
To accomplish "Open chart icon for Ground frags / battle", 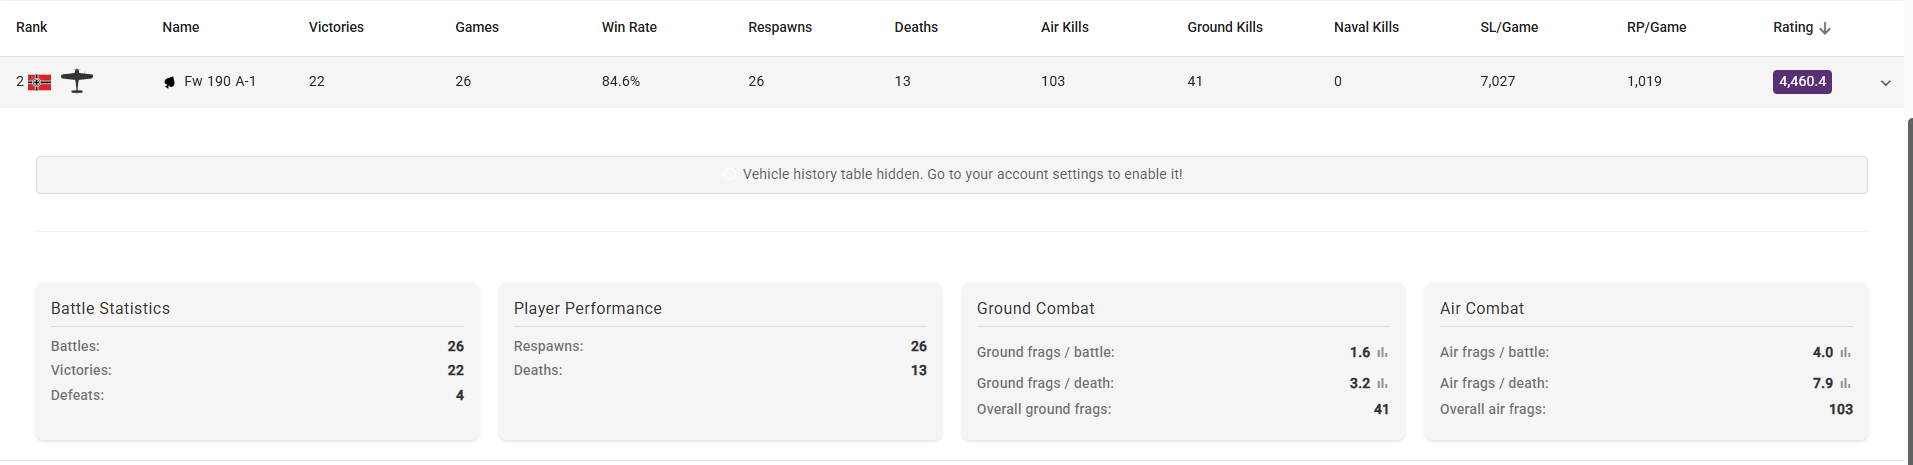I will click(x=1382, y=352).
